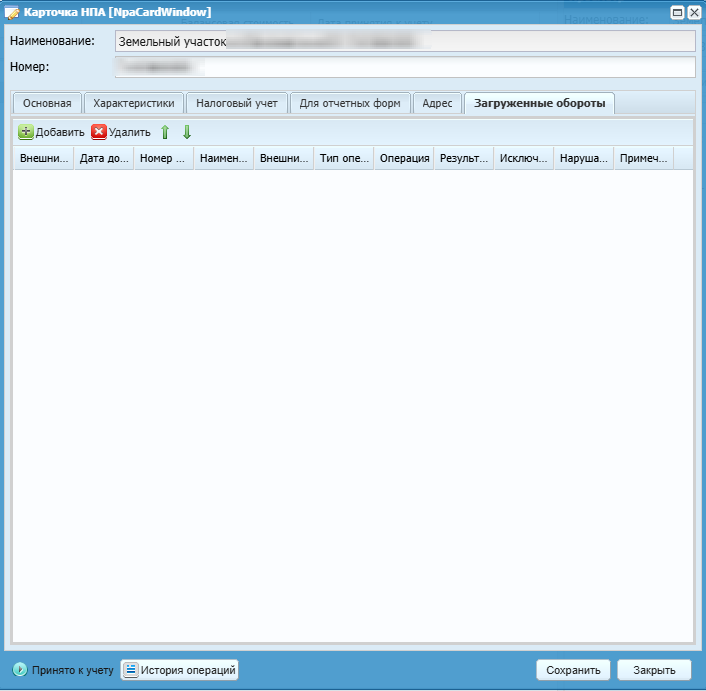Sort by the Операция column header
Viewport: 706px width, 691px height.
click(404, 158)
